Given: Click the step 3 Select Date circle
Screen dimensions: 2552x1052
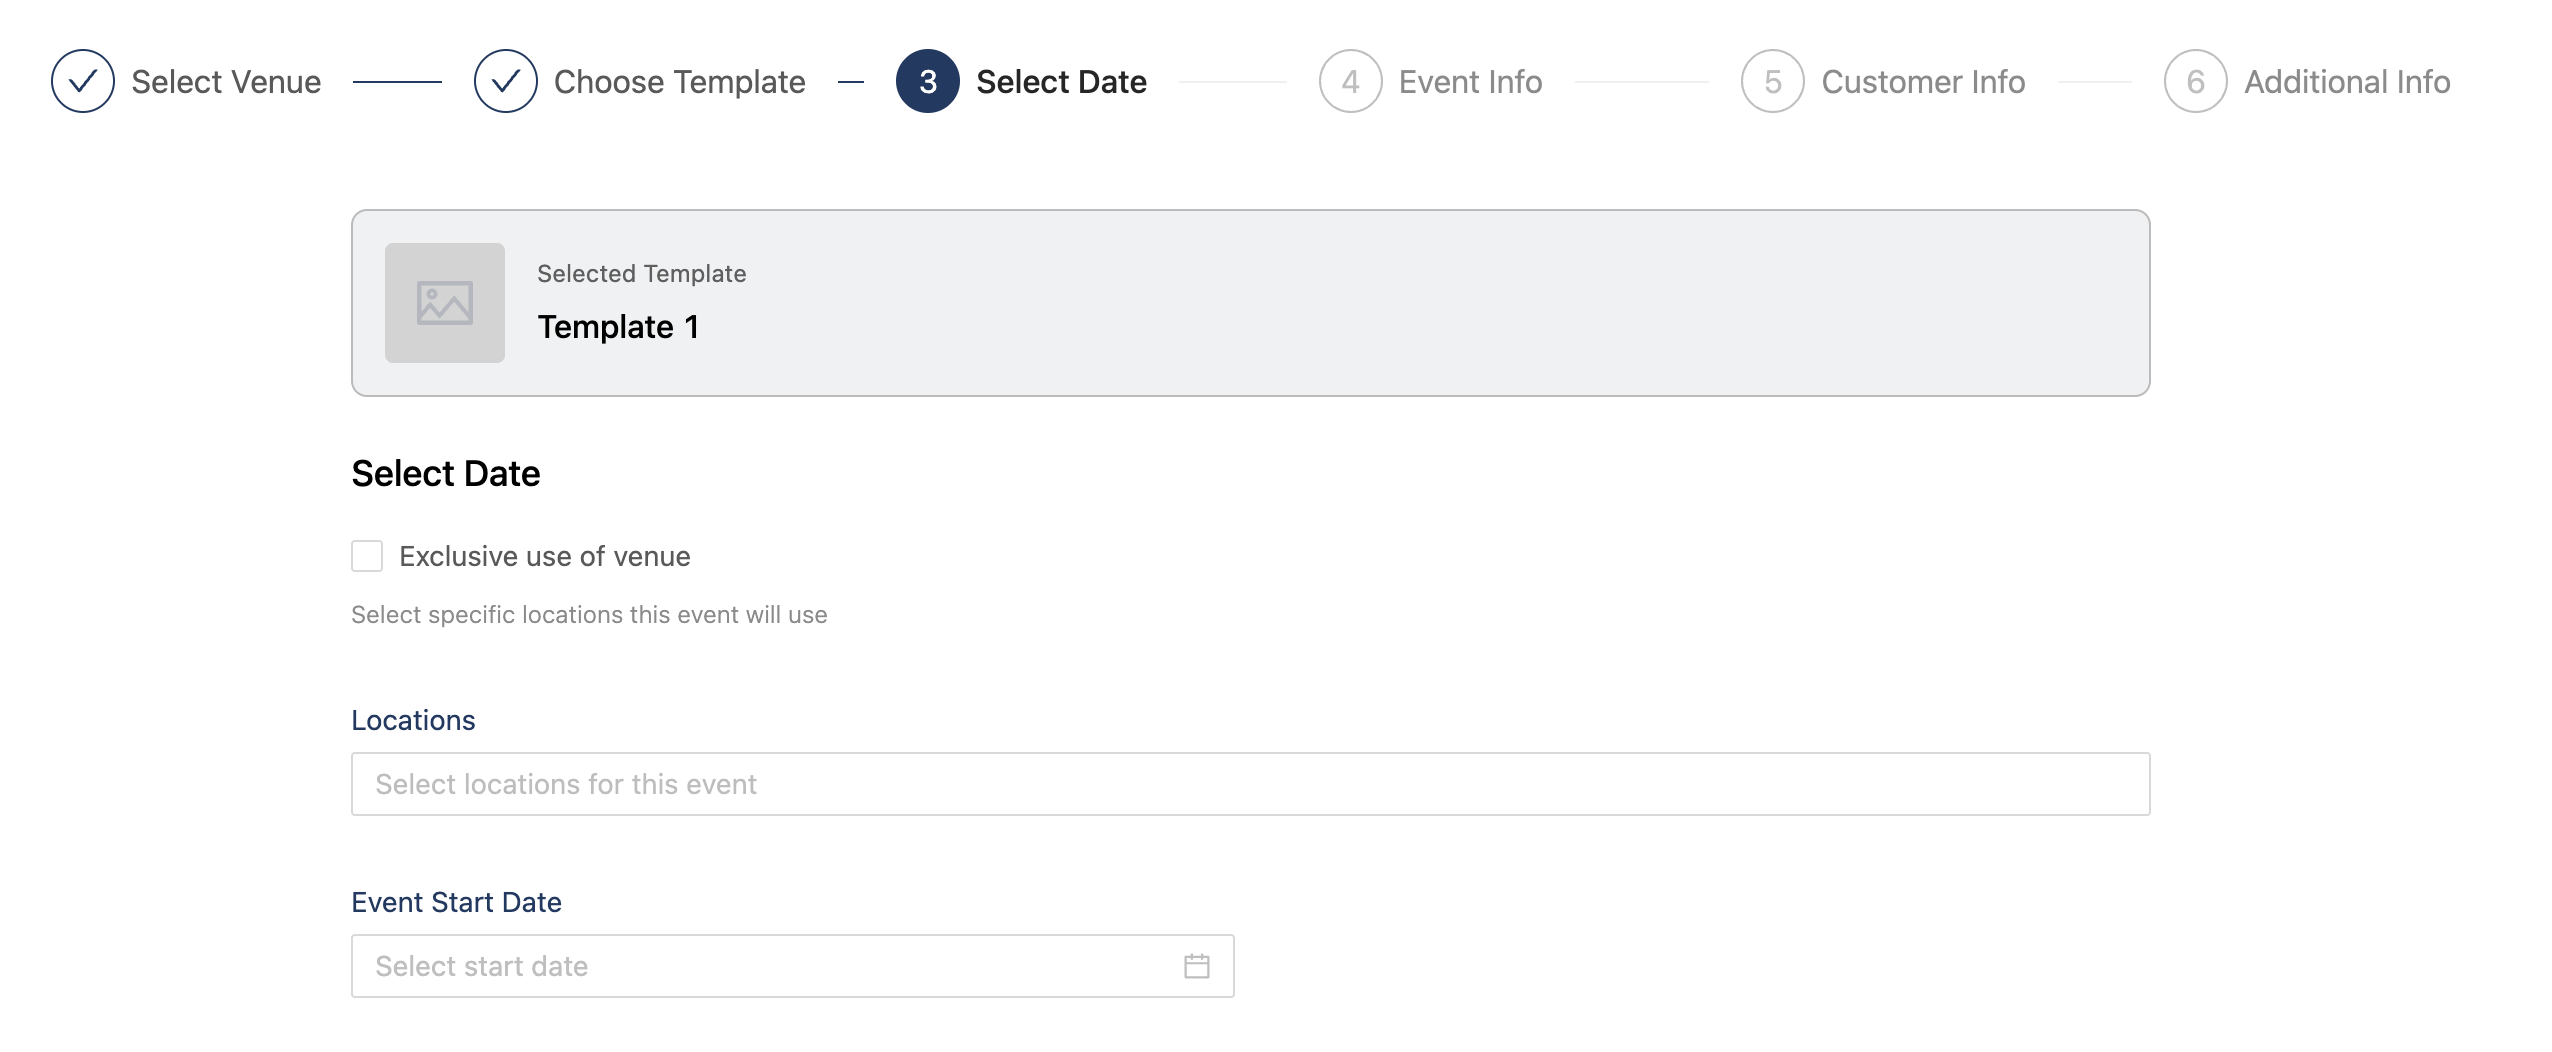Looking at the screenshot, I should click(x=928, y=81).
